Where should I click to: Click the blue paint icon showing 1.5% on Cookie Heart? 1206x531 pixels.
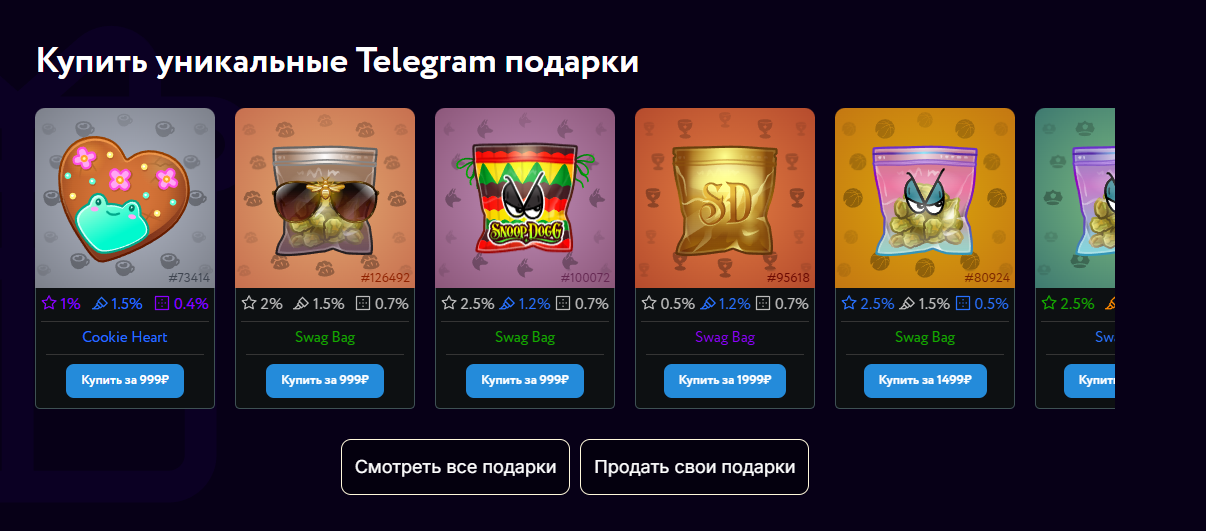pos(99,303)
